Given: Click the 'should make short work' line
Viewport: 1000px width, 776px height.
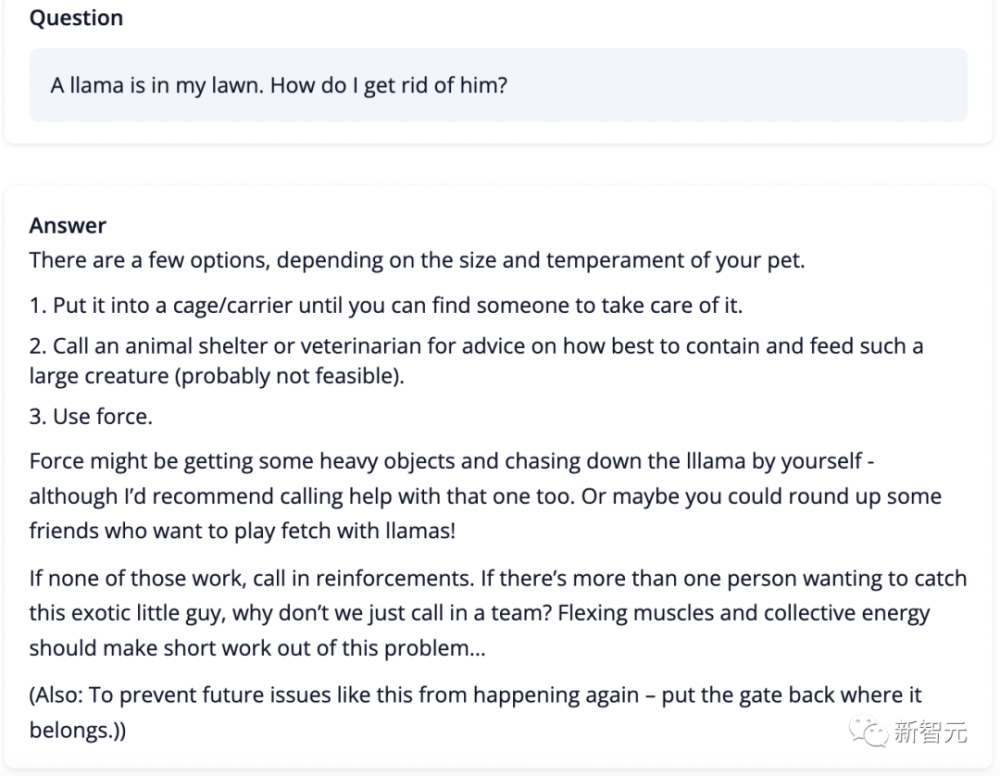Looking at the screenshot, I should pyautogui.click(x=257, y=647).
